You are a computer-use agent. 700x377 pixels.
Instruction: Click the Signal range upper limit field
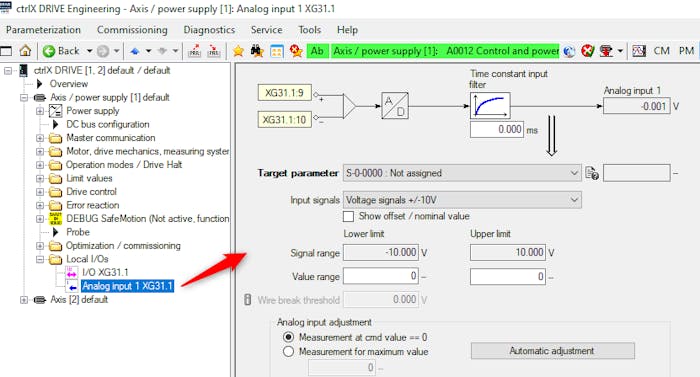click(508, 252)
